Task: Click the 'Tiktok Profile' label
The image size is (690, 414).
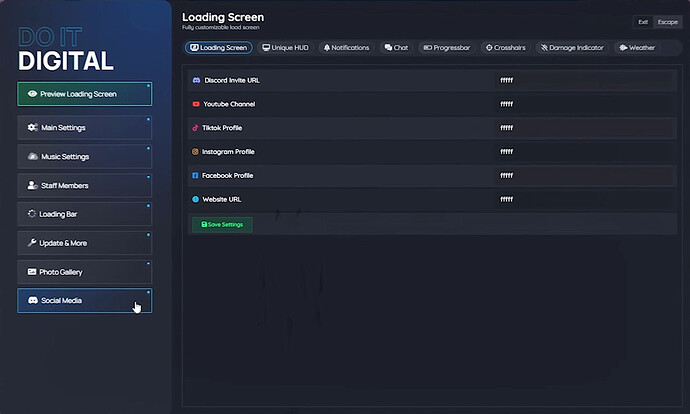Action: [x=222, y=128]
